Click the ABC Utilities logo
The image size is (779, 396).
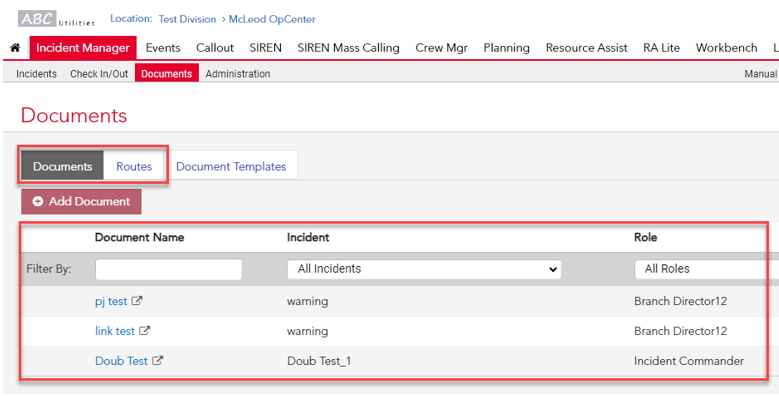[x=56, y=19]
